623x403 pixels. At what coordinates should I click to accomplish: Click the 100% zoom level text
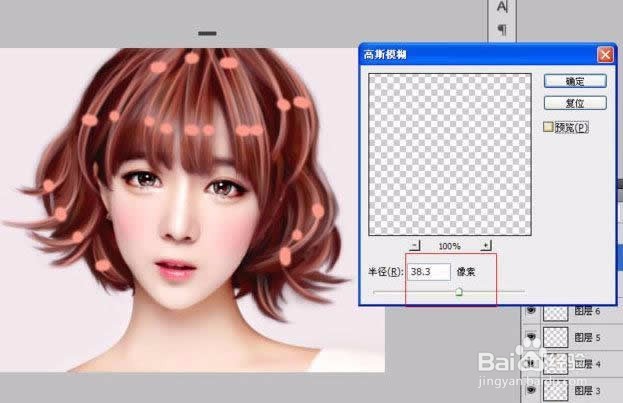click(x=449, y=246)
